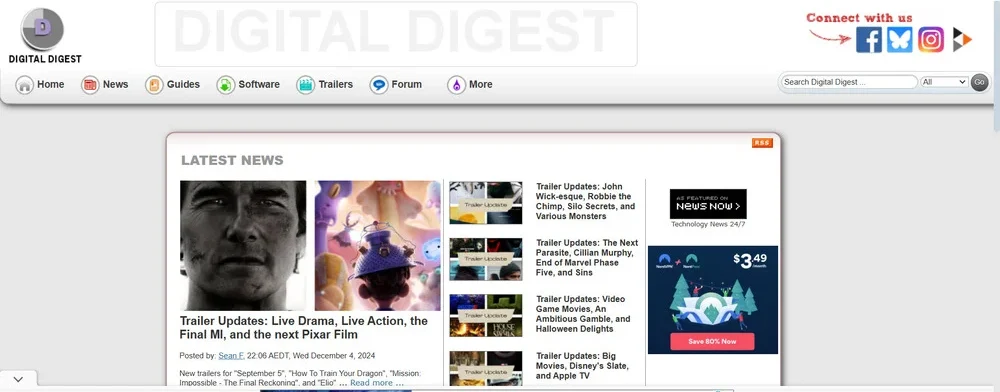
Task: Open thumbnail beside The Next Parasite article
Action: (x=485, y=259)
